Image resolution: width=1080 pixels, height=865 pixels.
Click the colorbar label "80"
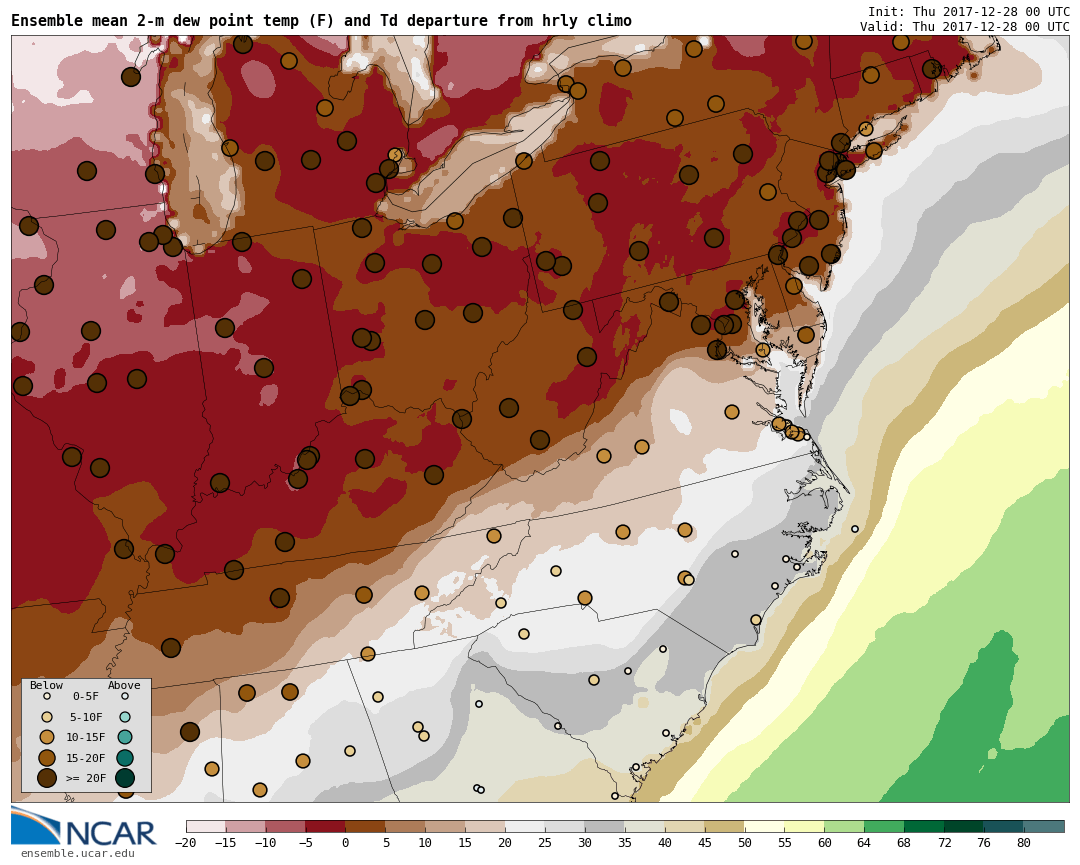click(1024, 842)
